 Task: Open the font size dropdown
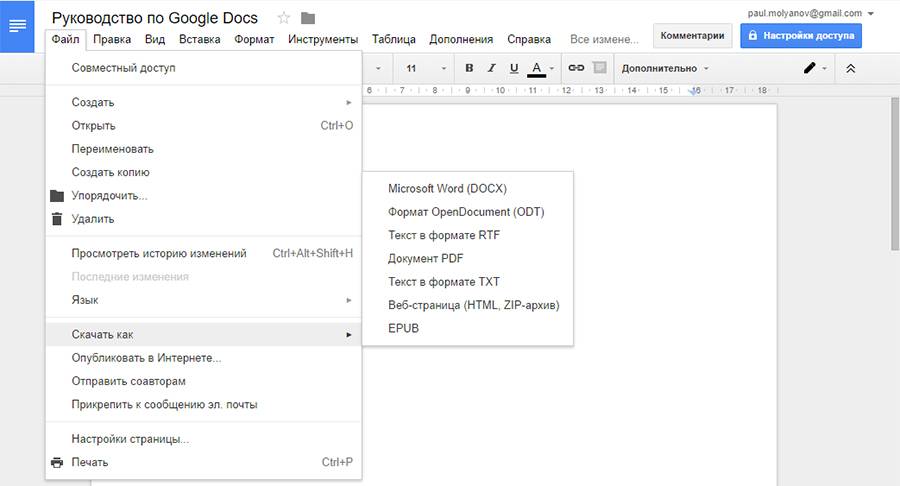click(425, 68)
